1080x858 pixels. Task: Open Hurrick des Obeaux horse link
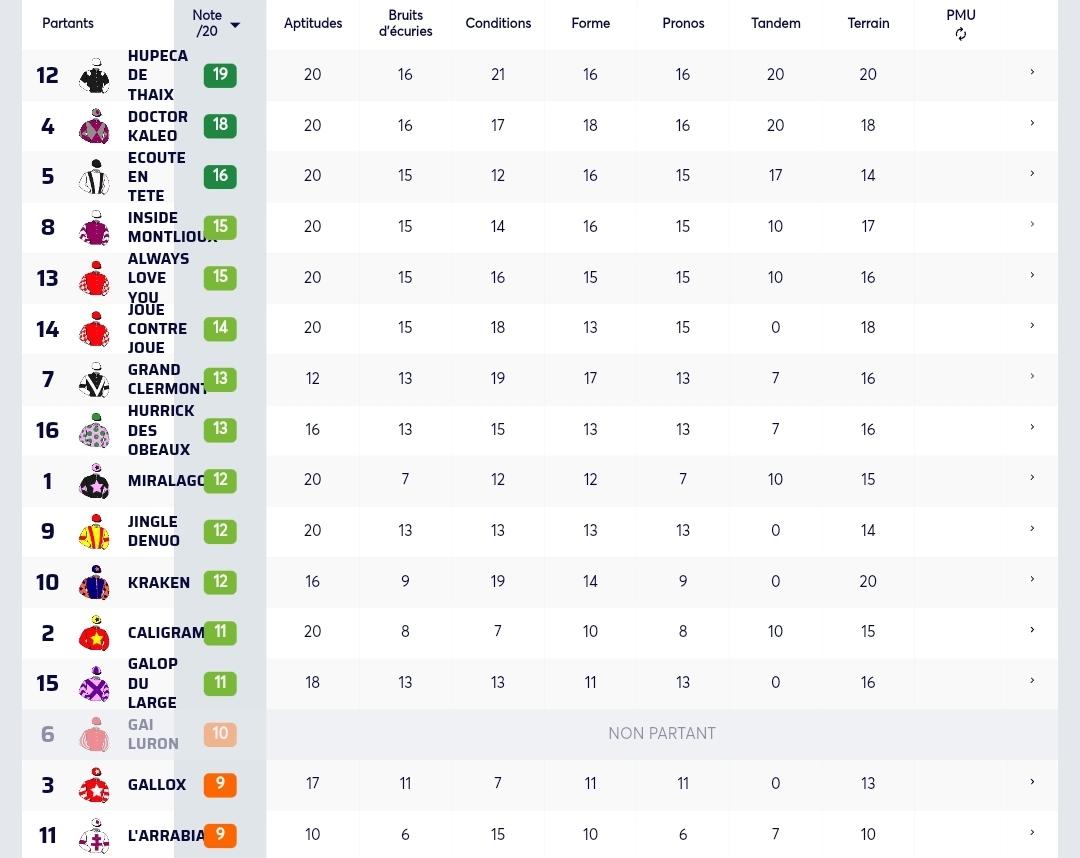[161, 430]
